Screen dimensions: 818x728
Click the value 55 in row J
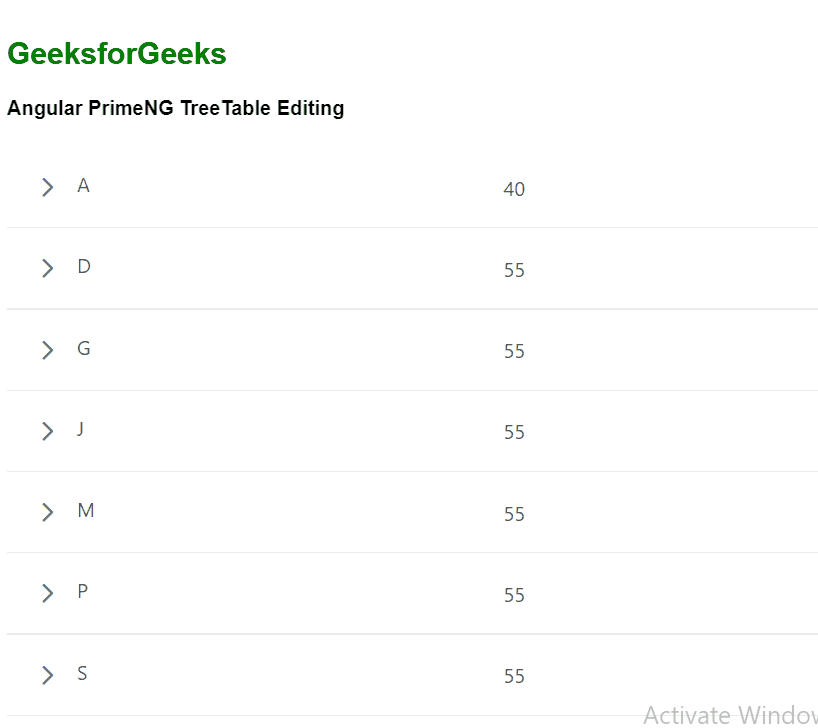[514, 432]
